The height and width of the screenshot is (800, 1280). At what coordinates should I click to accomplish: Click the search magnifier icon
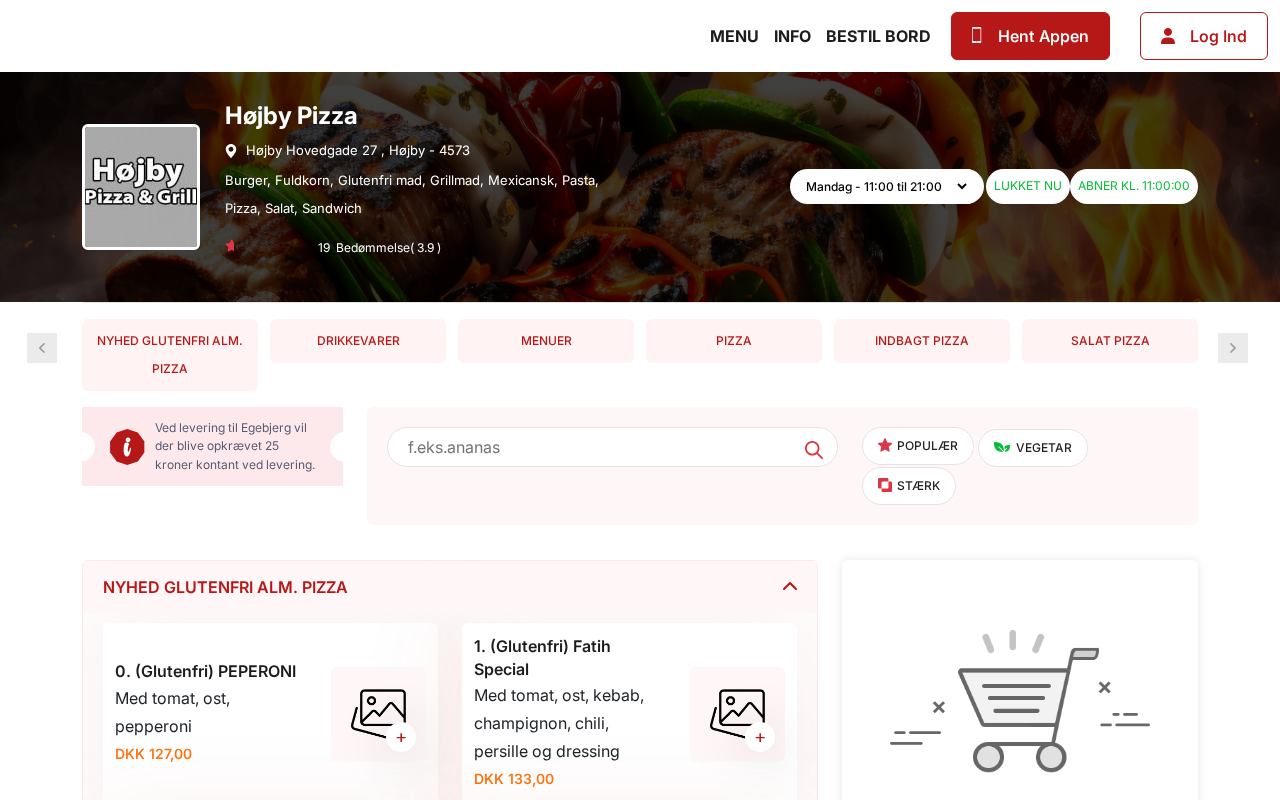click(x=814, y=450)
